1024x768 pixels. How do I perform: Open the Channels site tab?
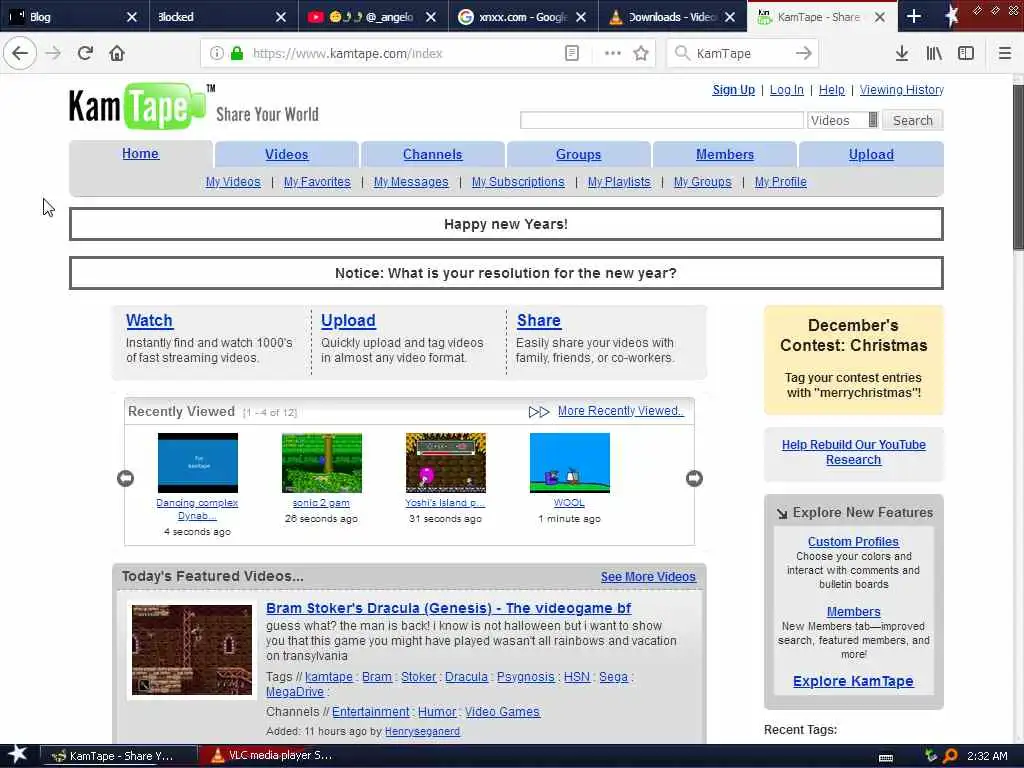coord(432,155)
